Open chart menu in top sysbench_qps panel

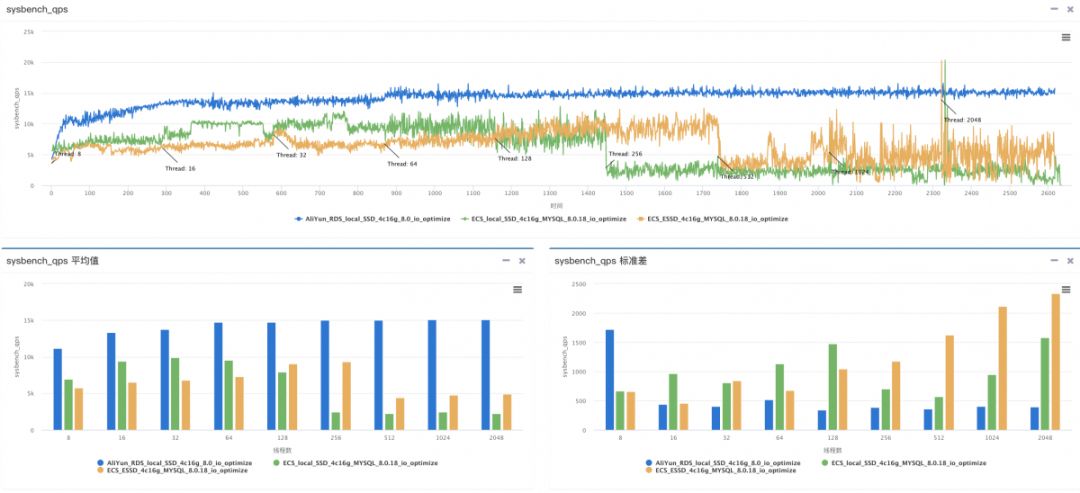[1066, 37]
